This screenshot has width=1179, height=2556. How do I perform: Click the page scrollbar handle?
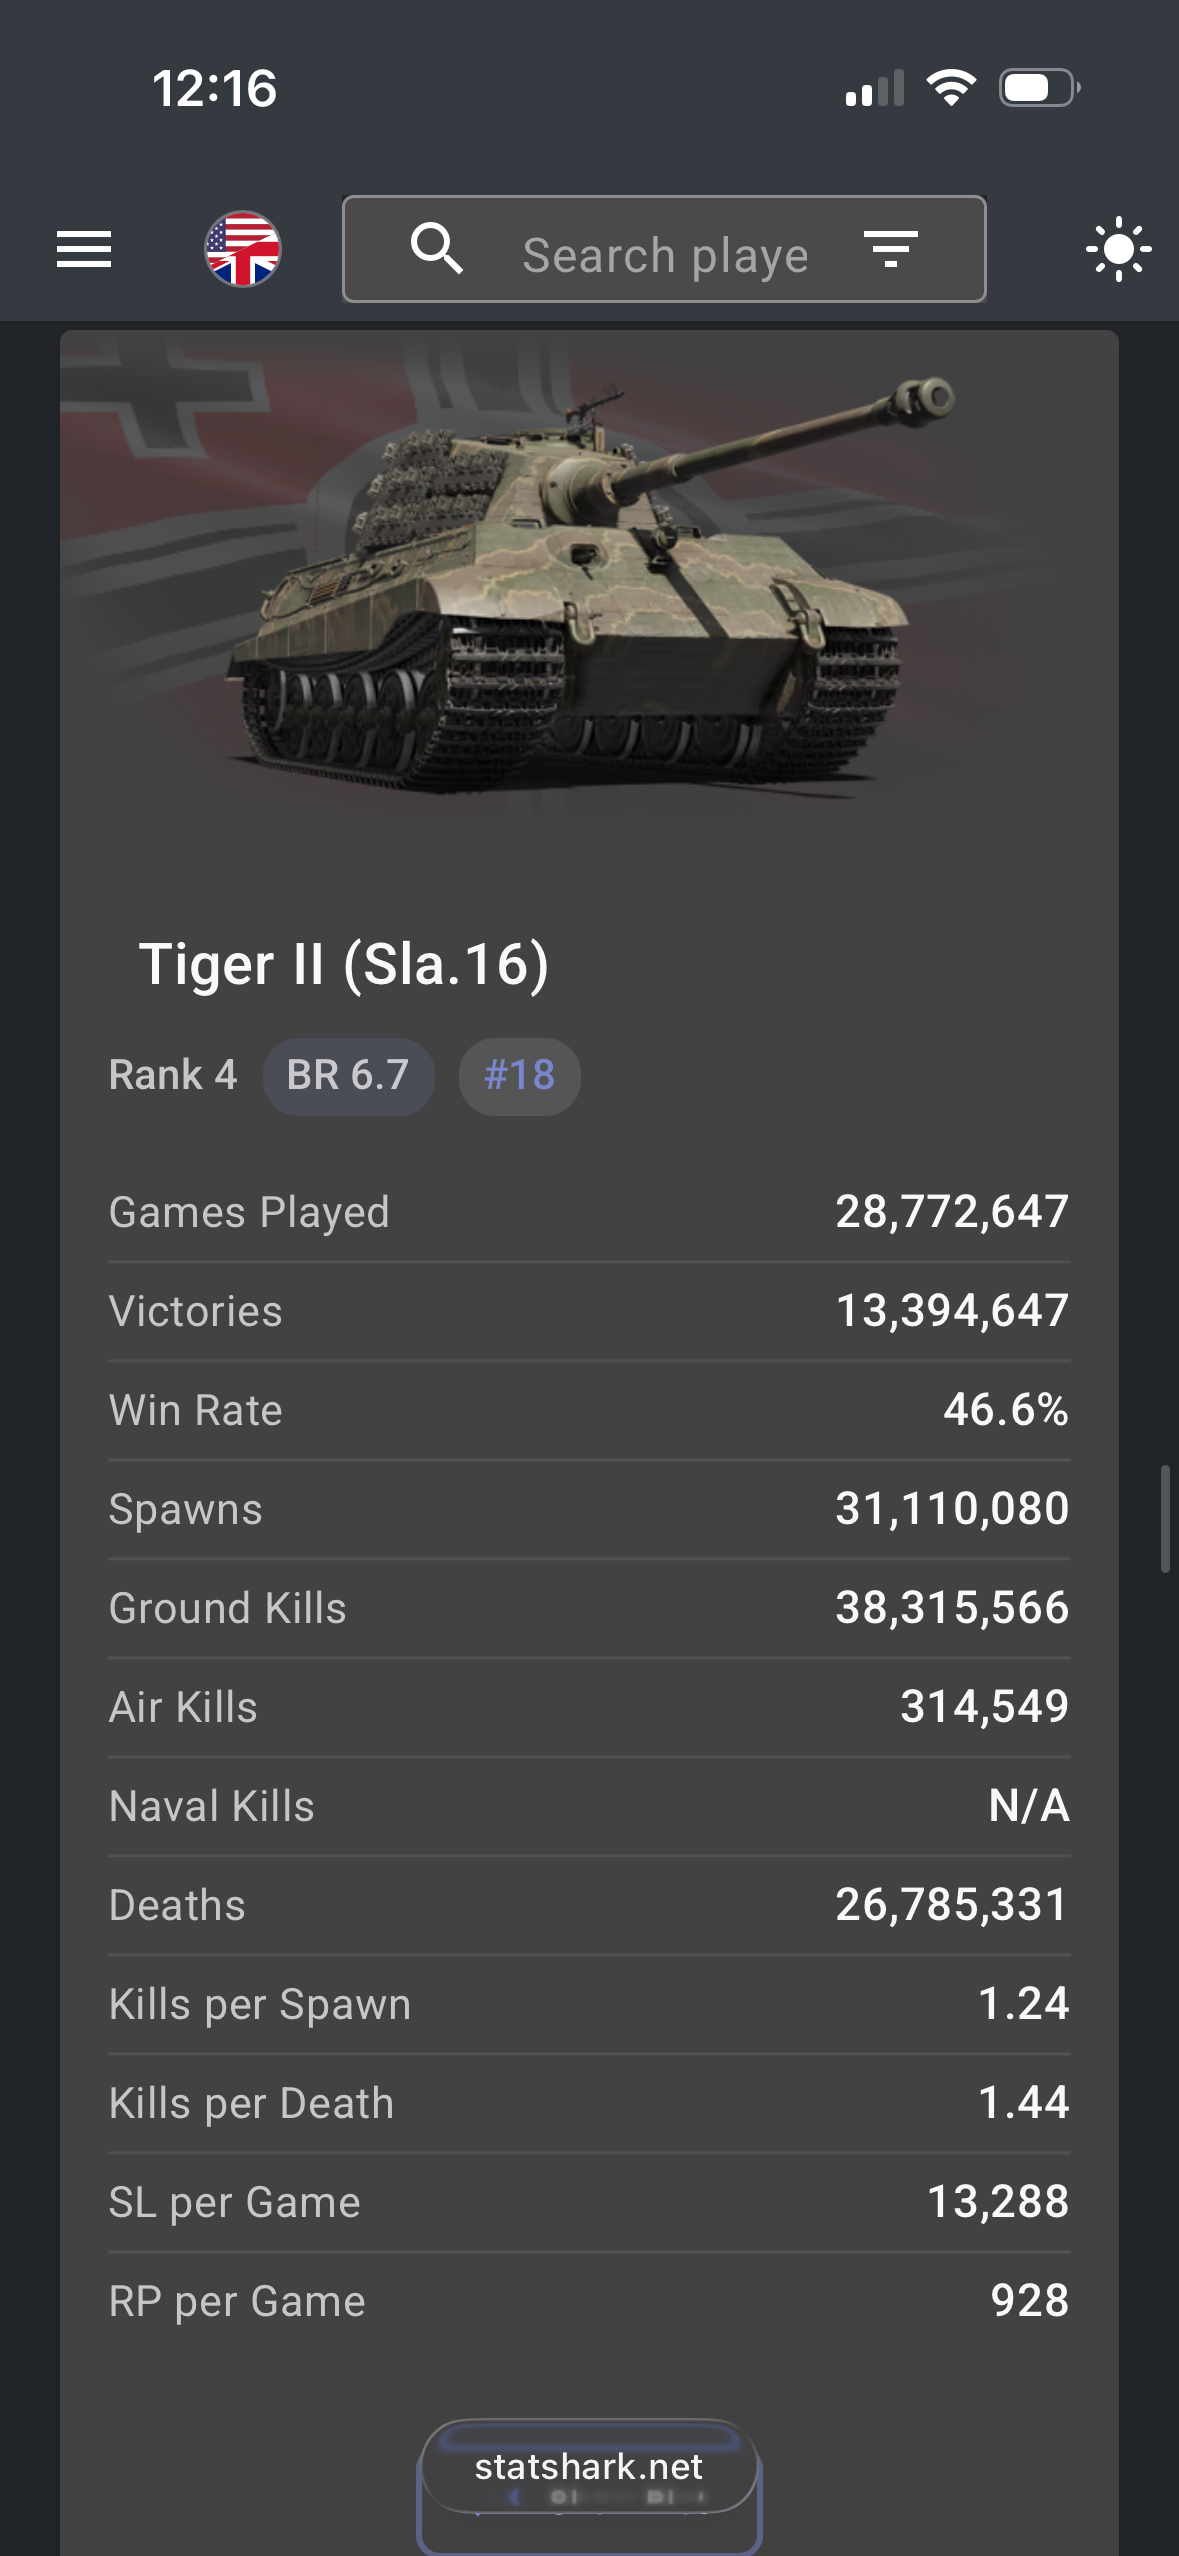(1165, 1518)
